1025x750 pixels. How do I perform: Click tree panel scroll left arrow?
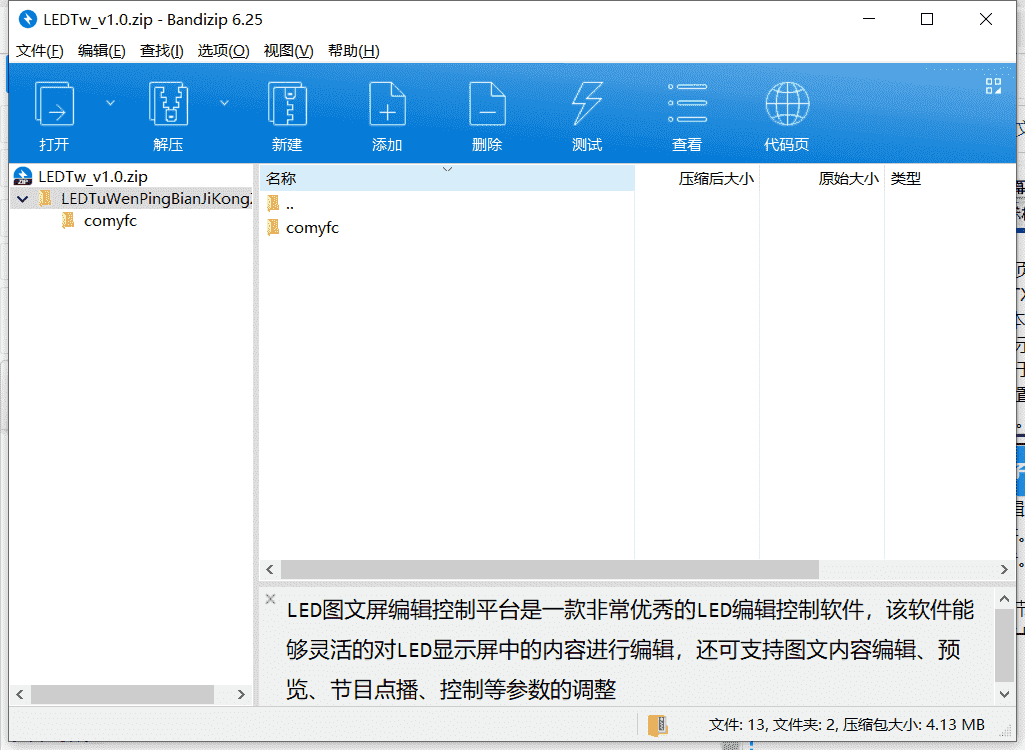(x=20, y=694)
